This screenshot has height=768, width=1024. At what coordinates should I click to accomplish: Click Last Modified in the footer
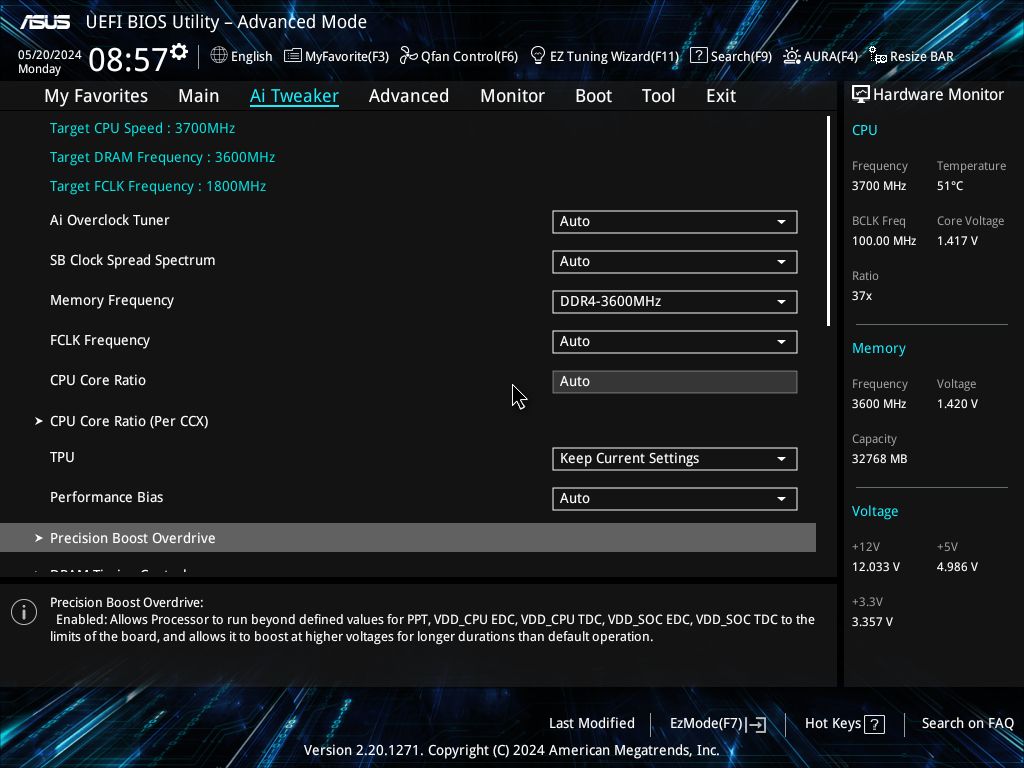pos(592,723)
